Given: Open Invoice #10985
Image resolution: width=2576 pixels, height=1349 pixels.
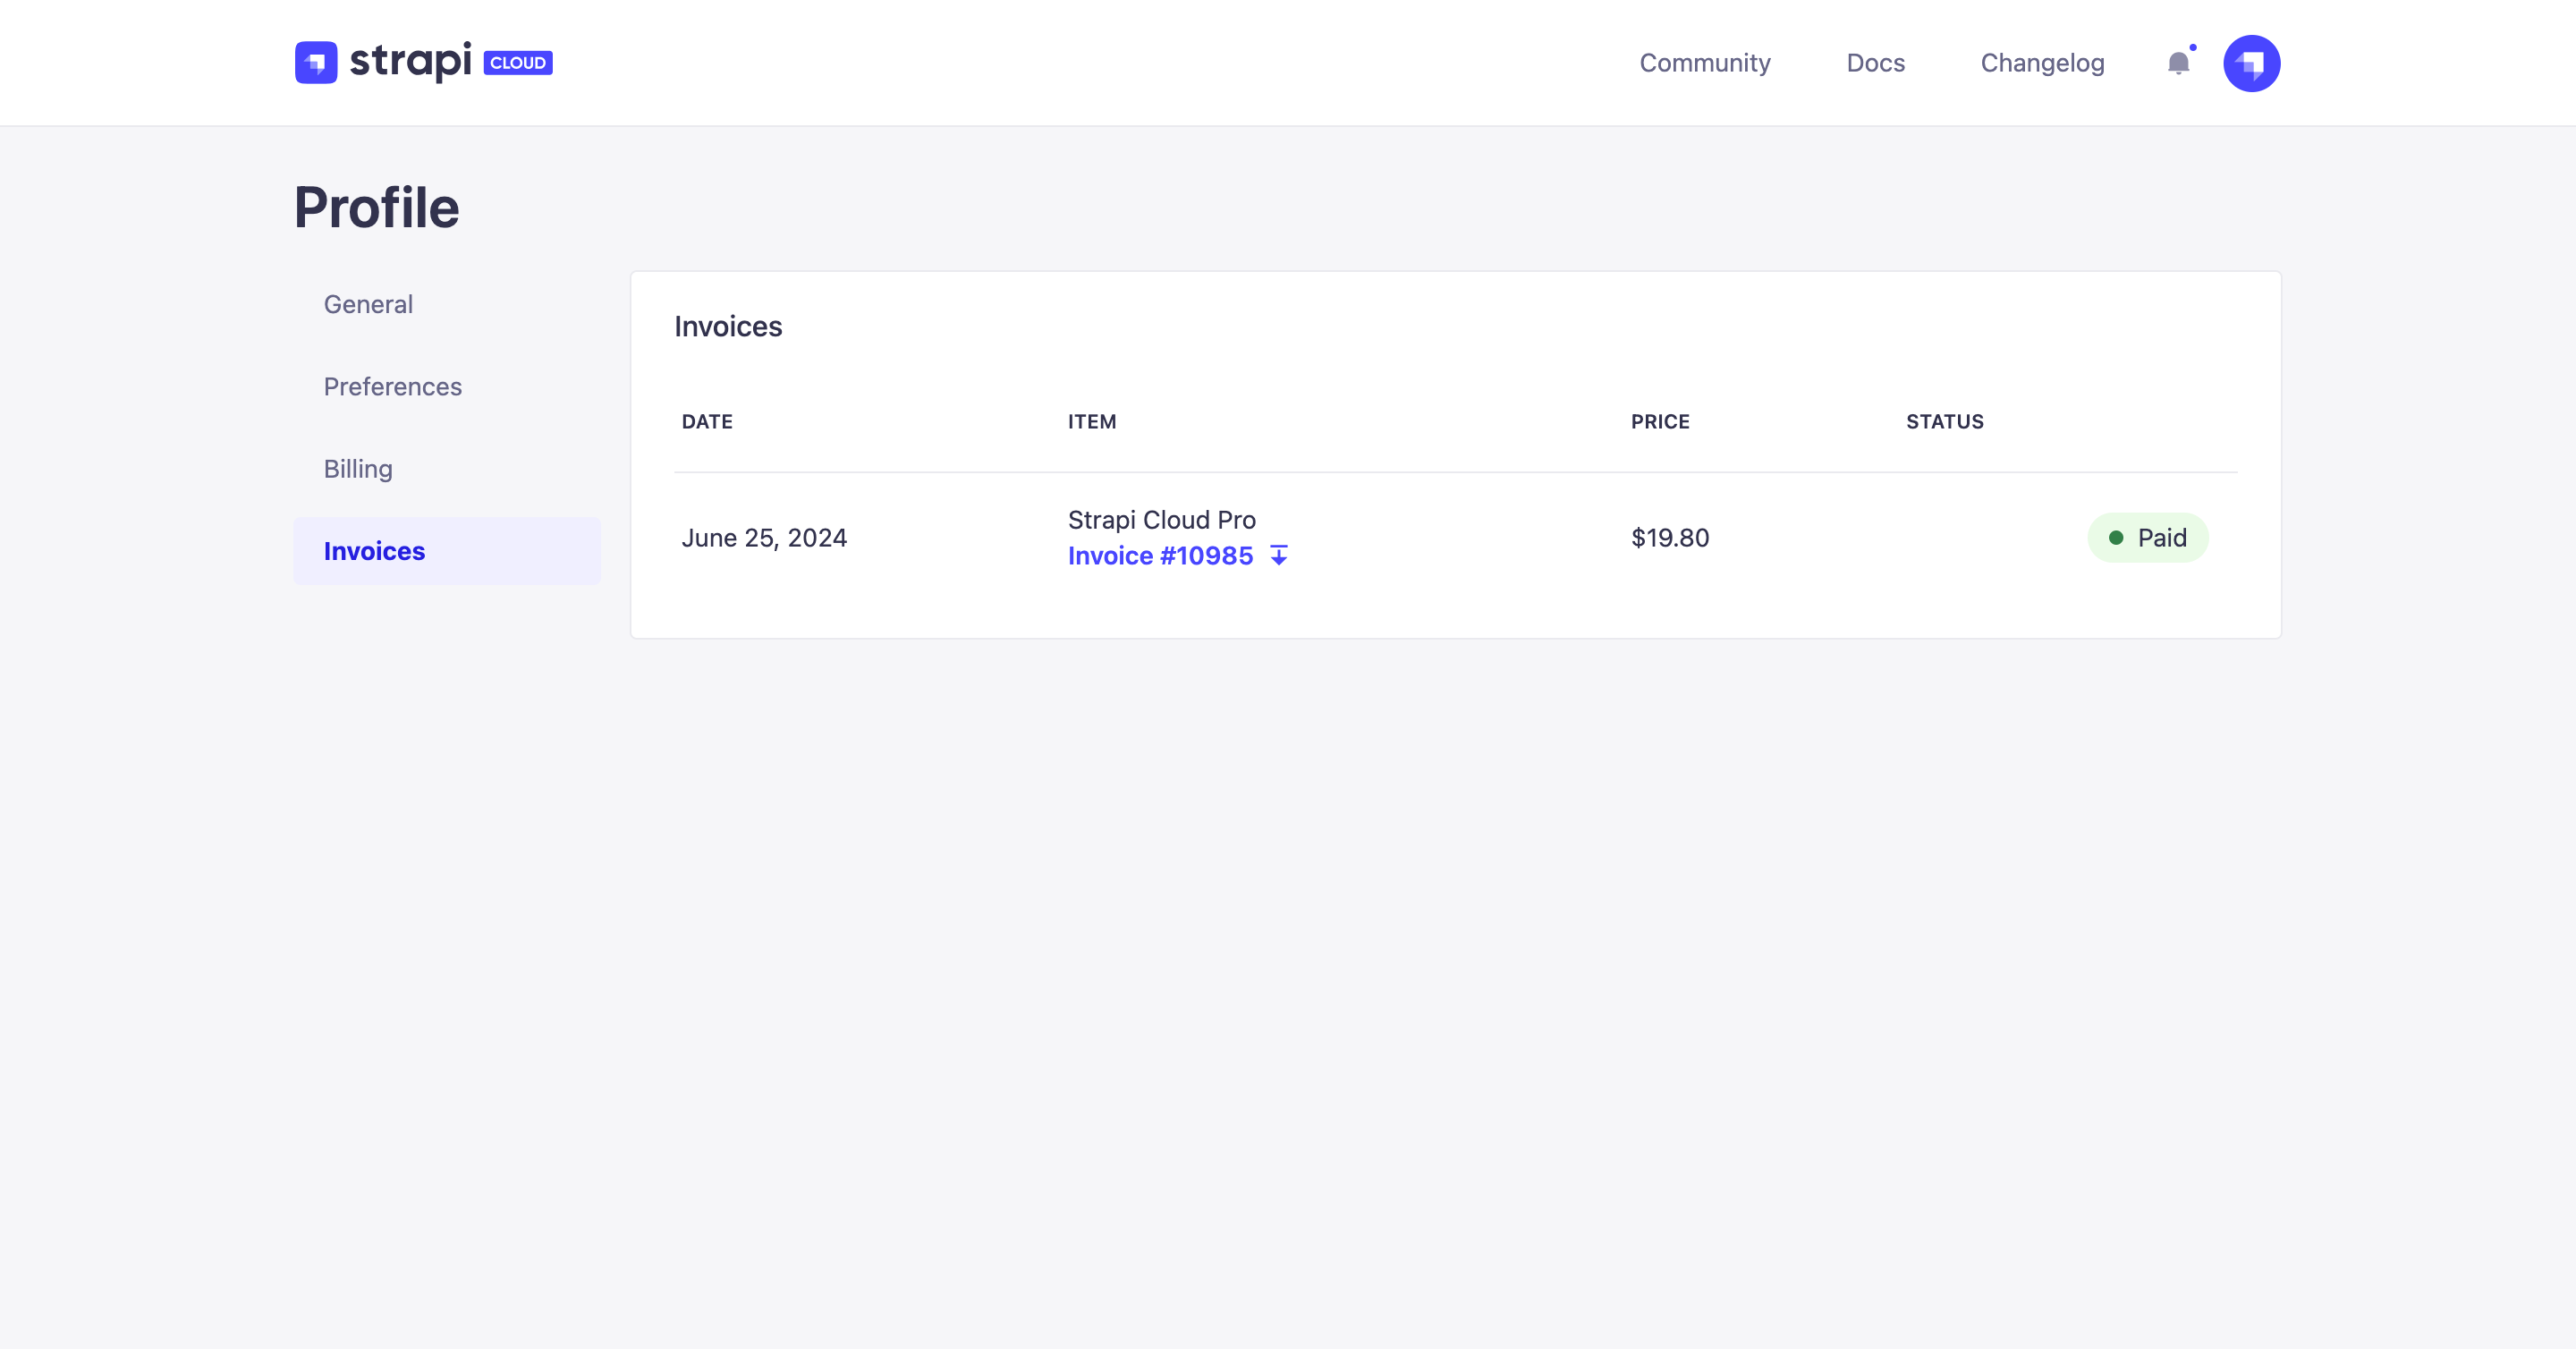Looking at the screenshot, I should coord(1159,555).
